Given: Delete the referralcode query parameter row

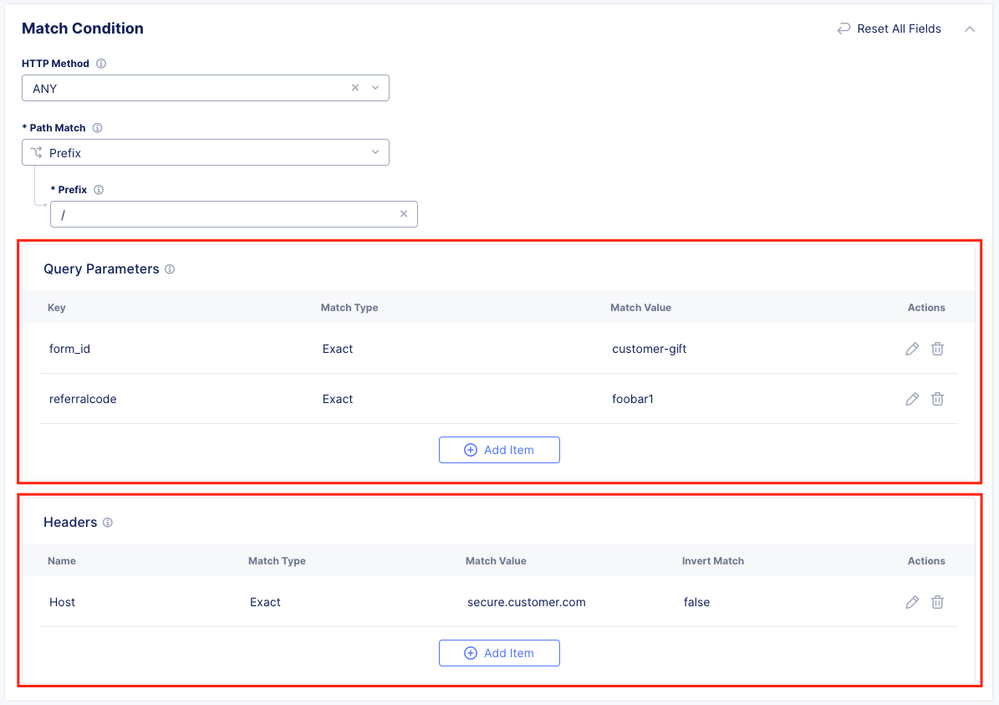Looking at the screenshot, I should (x=937, y=399).
